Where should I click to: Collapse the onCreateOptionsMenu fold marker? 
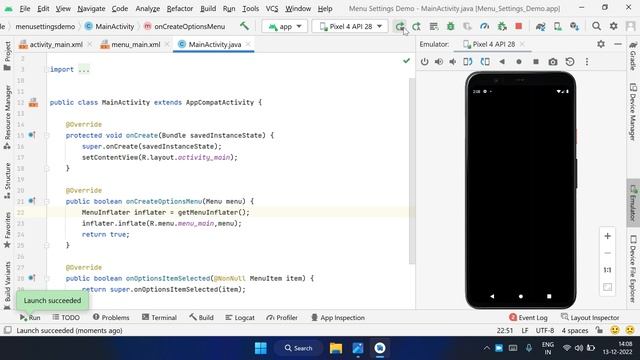(47, 202)
